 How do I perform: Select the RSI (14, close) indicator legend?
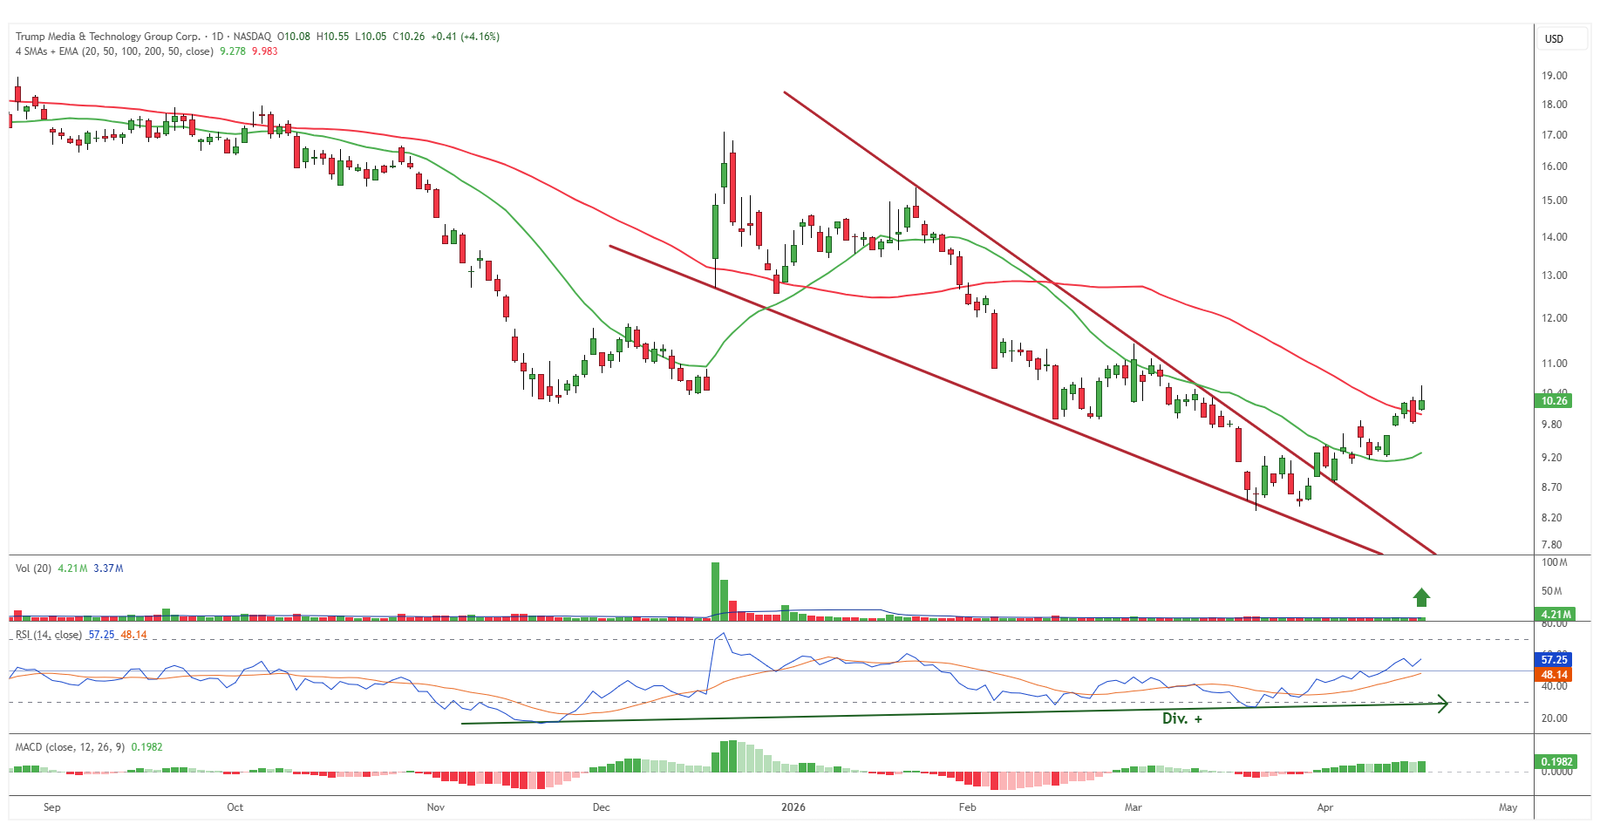[x=48, y=635]
